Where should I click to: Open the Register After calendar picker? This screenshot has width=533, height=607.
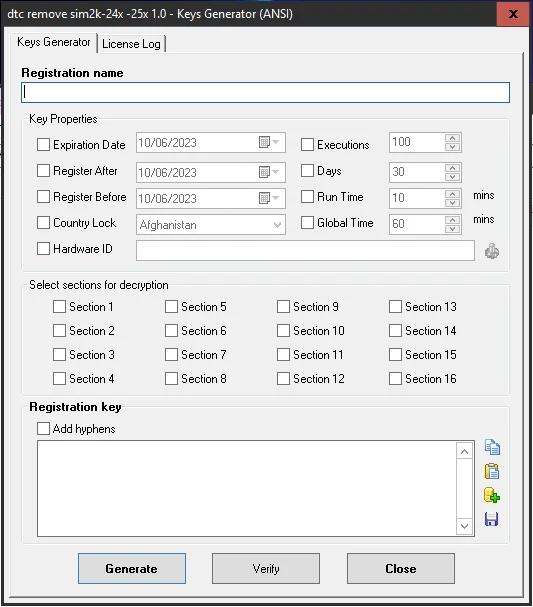(x=269, y=172)
